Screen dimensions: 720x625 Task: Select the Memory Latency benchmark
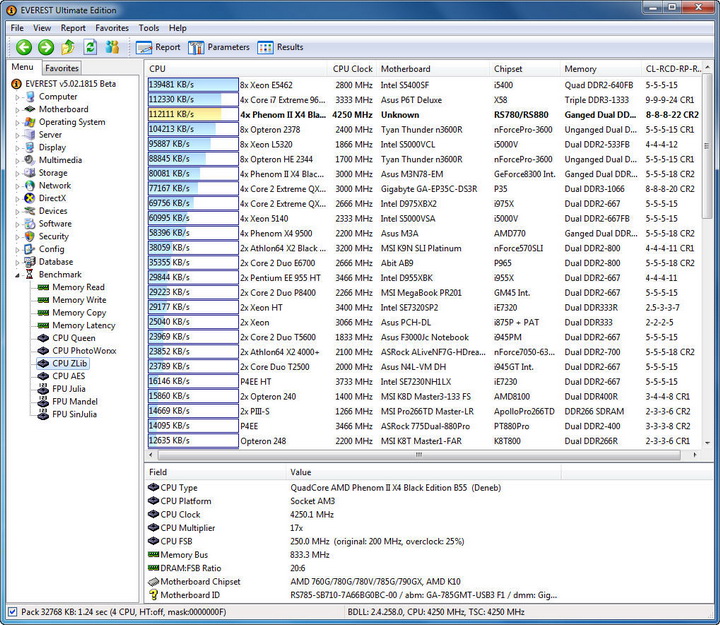pos(84,325)
